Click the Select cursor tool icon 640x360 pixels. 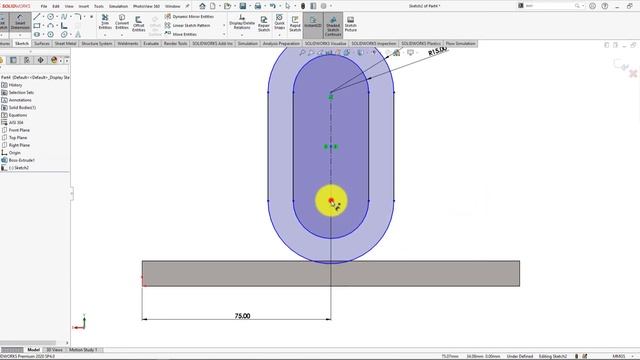[x=288, y=6]
